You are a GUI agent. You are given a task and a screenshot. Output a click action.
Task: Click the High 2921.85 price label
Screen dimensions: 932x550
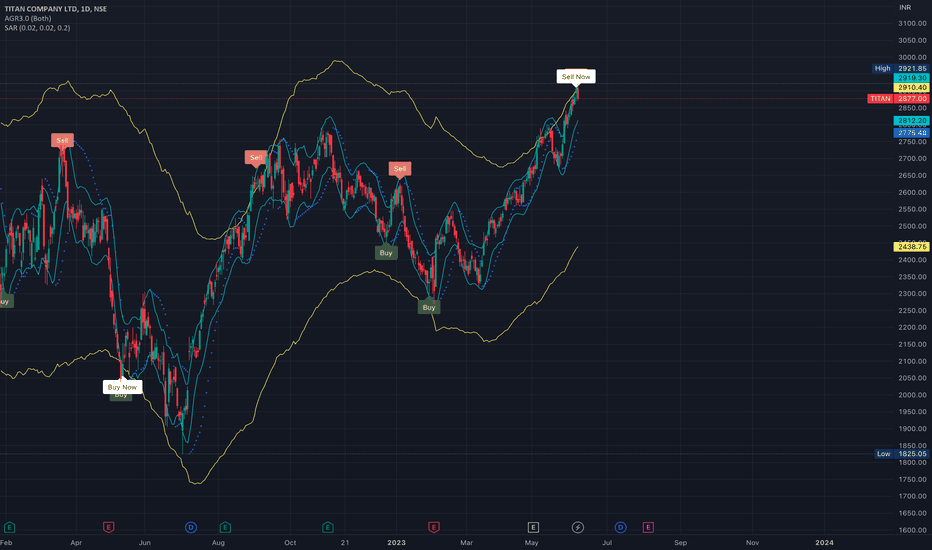900,68
